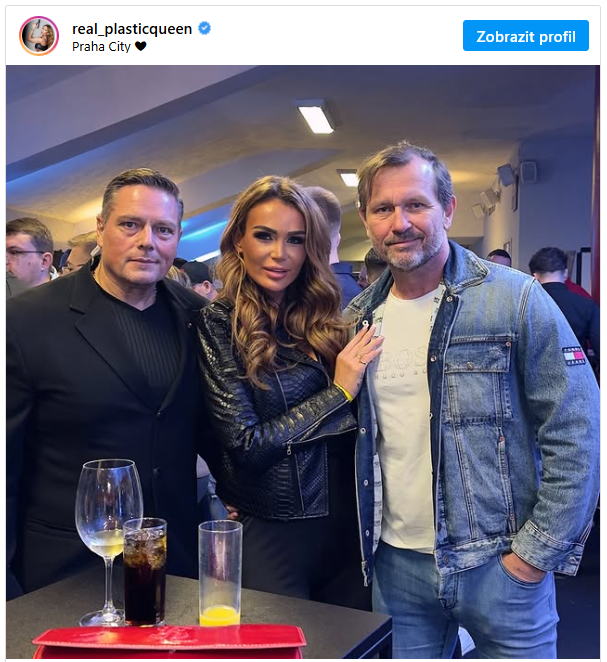
Task: Click the real_plasticqueen username link
Action: (132, 29)
